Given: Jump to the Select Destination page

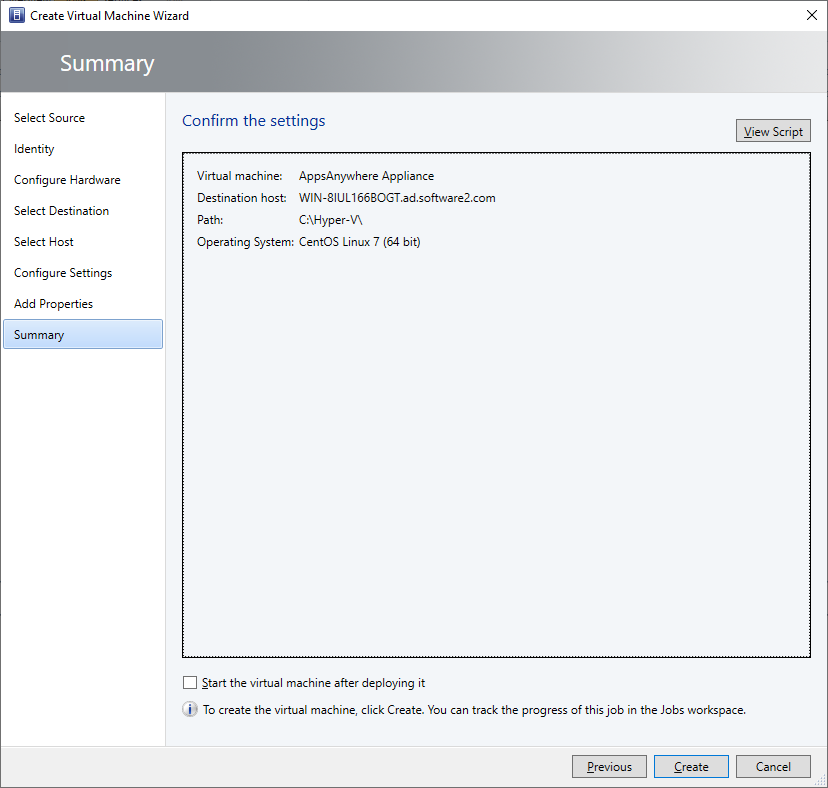Looking at the screenshot, I should pyautogui.click(x=62, y=211).
